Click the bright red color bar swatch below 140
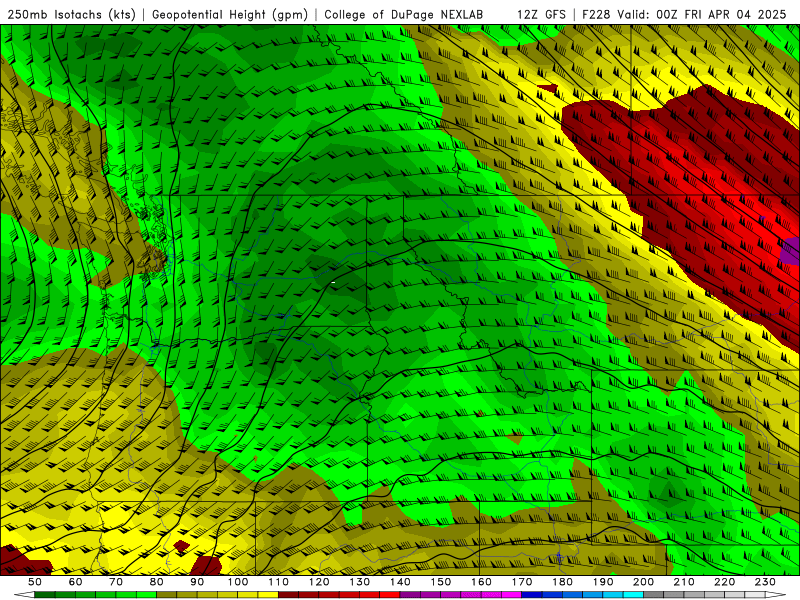This screenshot has height=600, width=800. pyautogui.click(x=390, y=595)
